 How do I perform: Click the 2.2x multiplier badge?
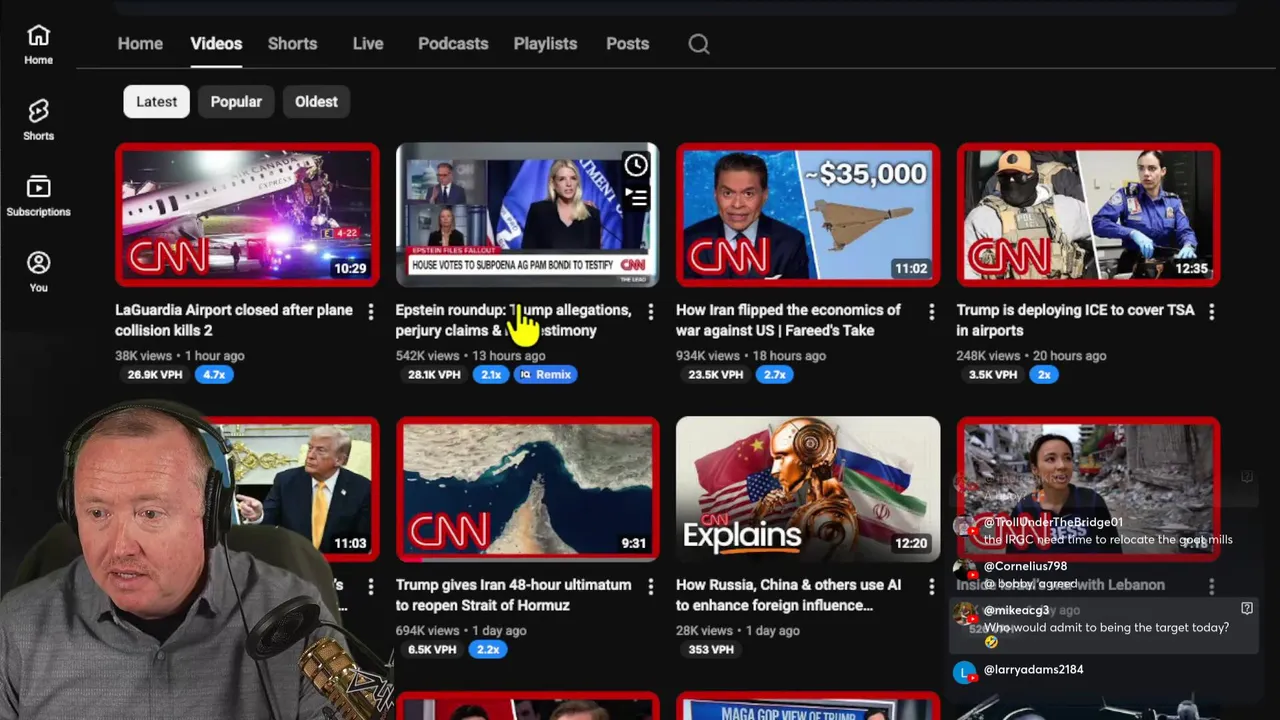click(x=488, y=649)
